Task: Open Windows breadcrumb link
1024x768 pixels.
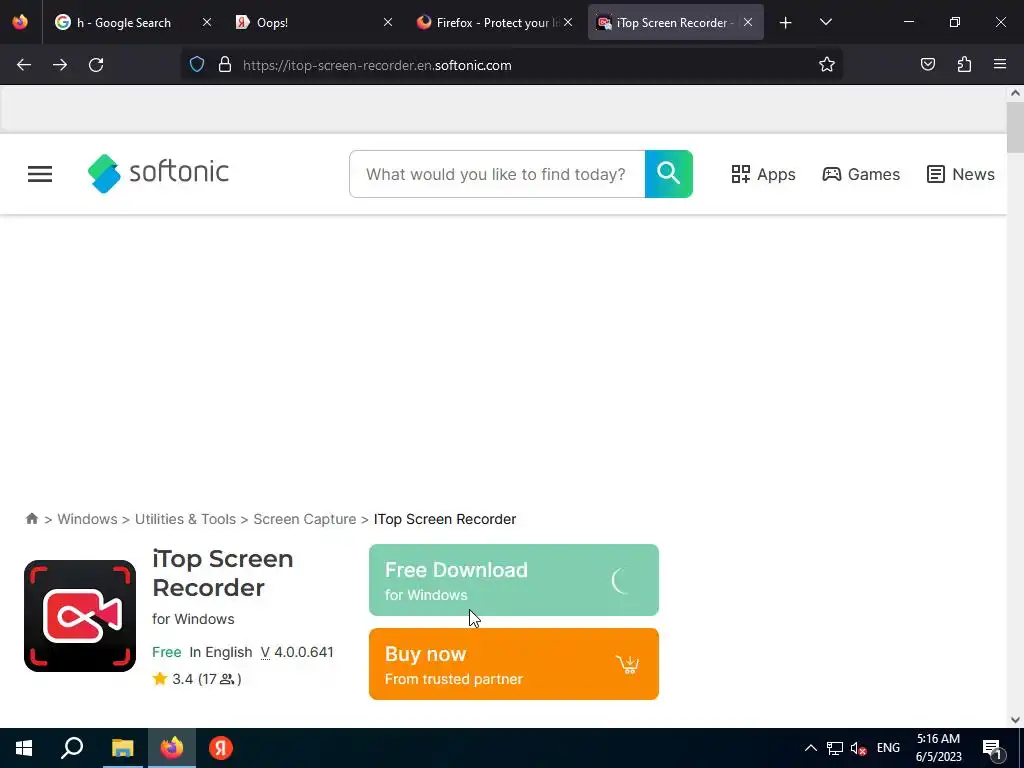Action: (88, 519)
